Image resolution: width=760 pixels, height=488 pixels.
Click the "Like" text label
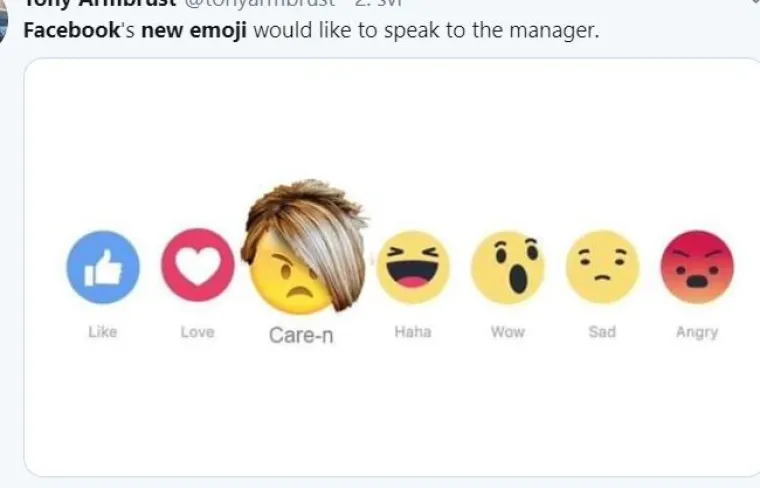pyautogui.click(x=103, y=332)
